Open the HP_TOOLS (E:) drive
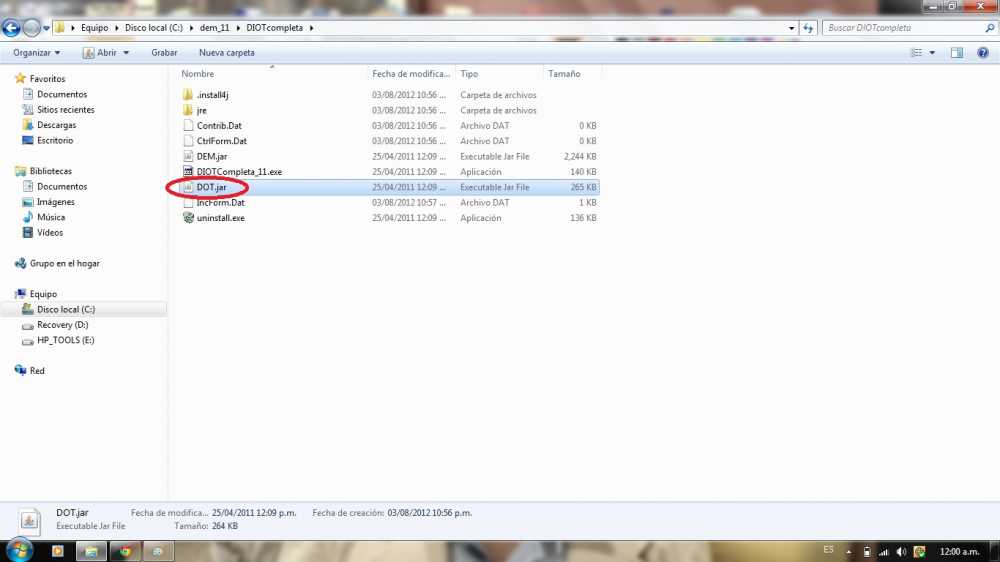 (x=66, y=339)
